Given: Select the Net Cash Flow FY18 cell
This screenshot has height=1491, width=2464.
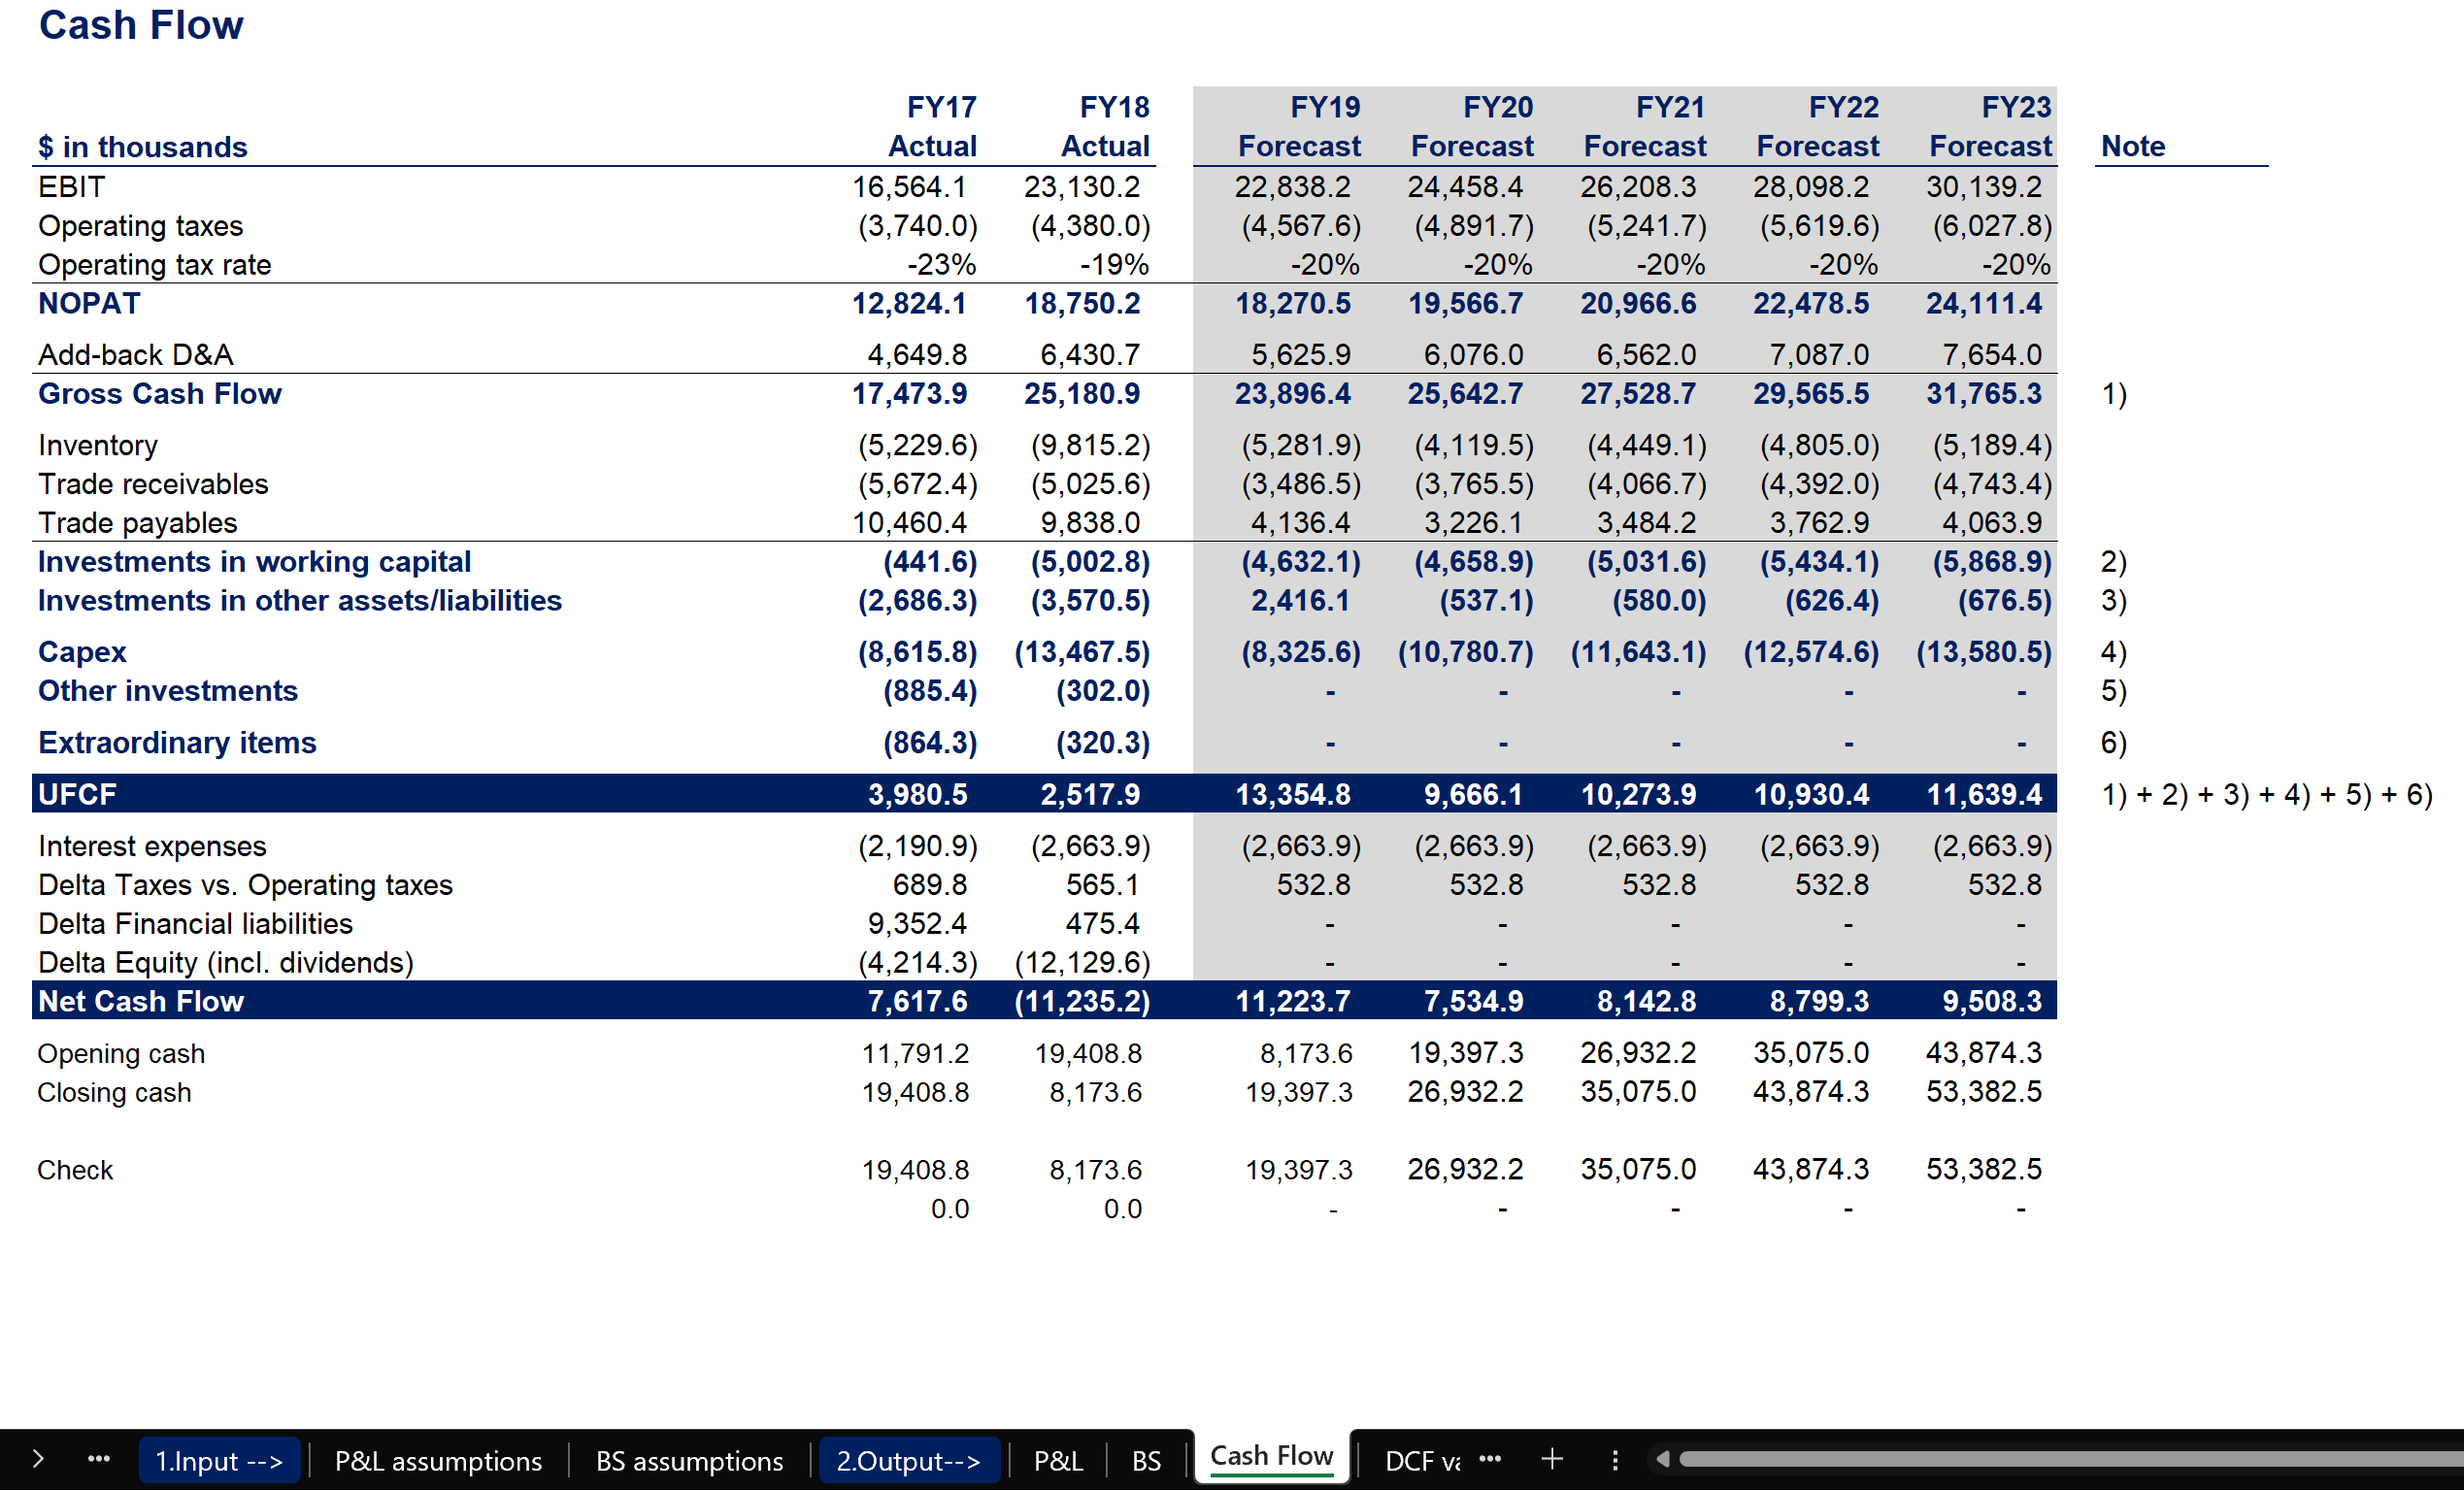Looking at the screenshot, I should pos(1082,1001).
